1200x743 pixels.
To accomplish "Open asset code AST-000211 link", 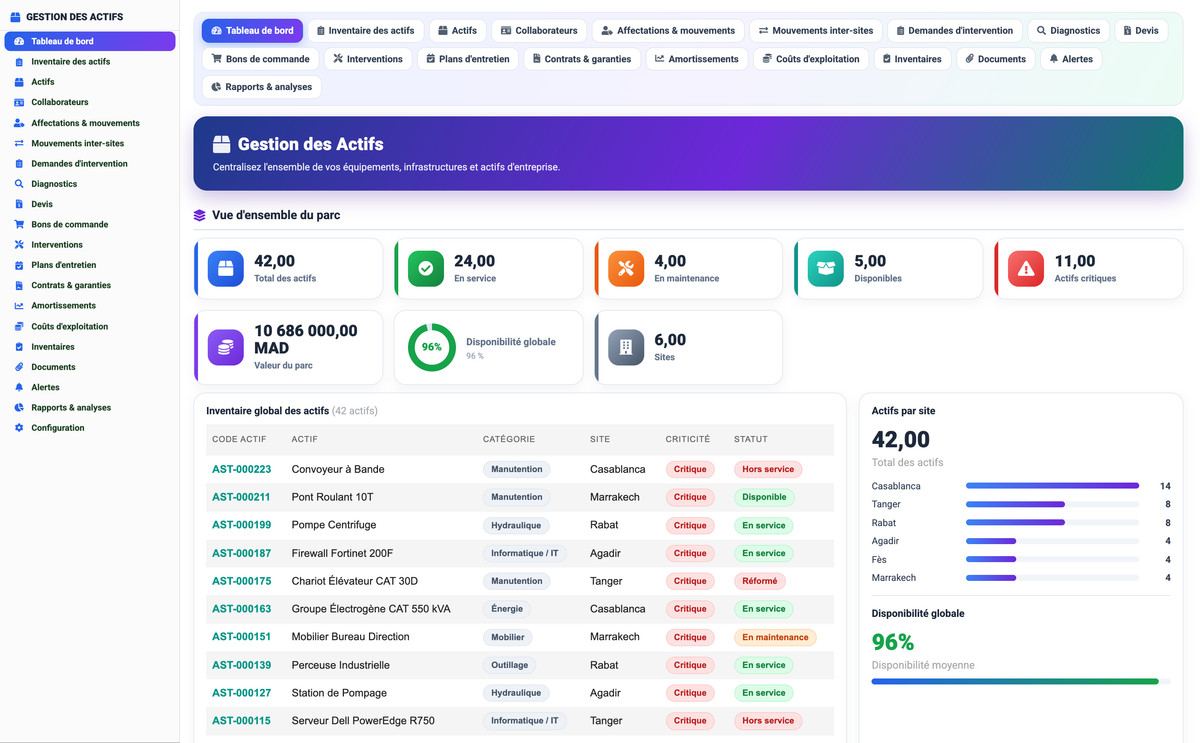I will (241, 497).
